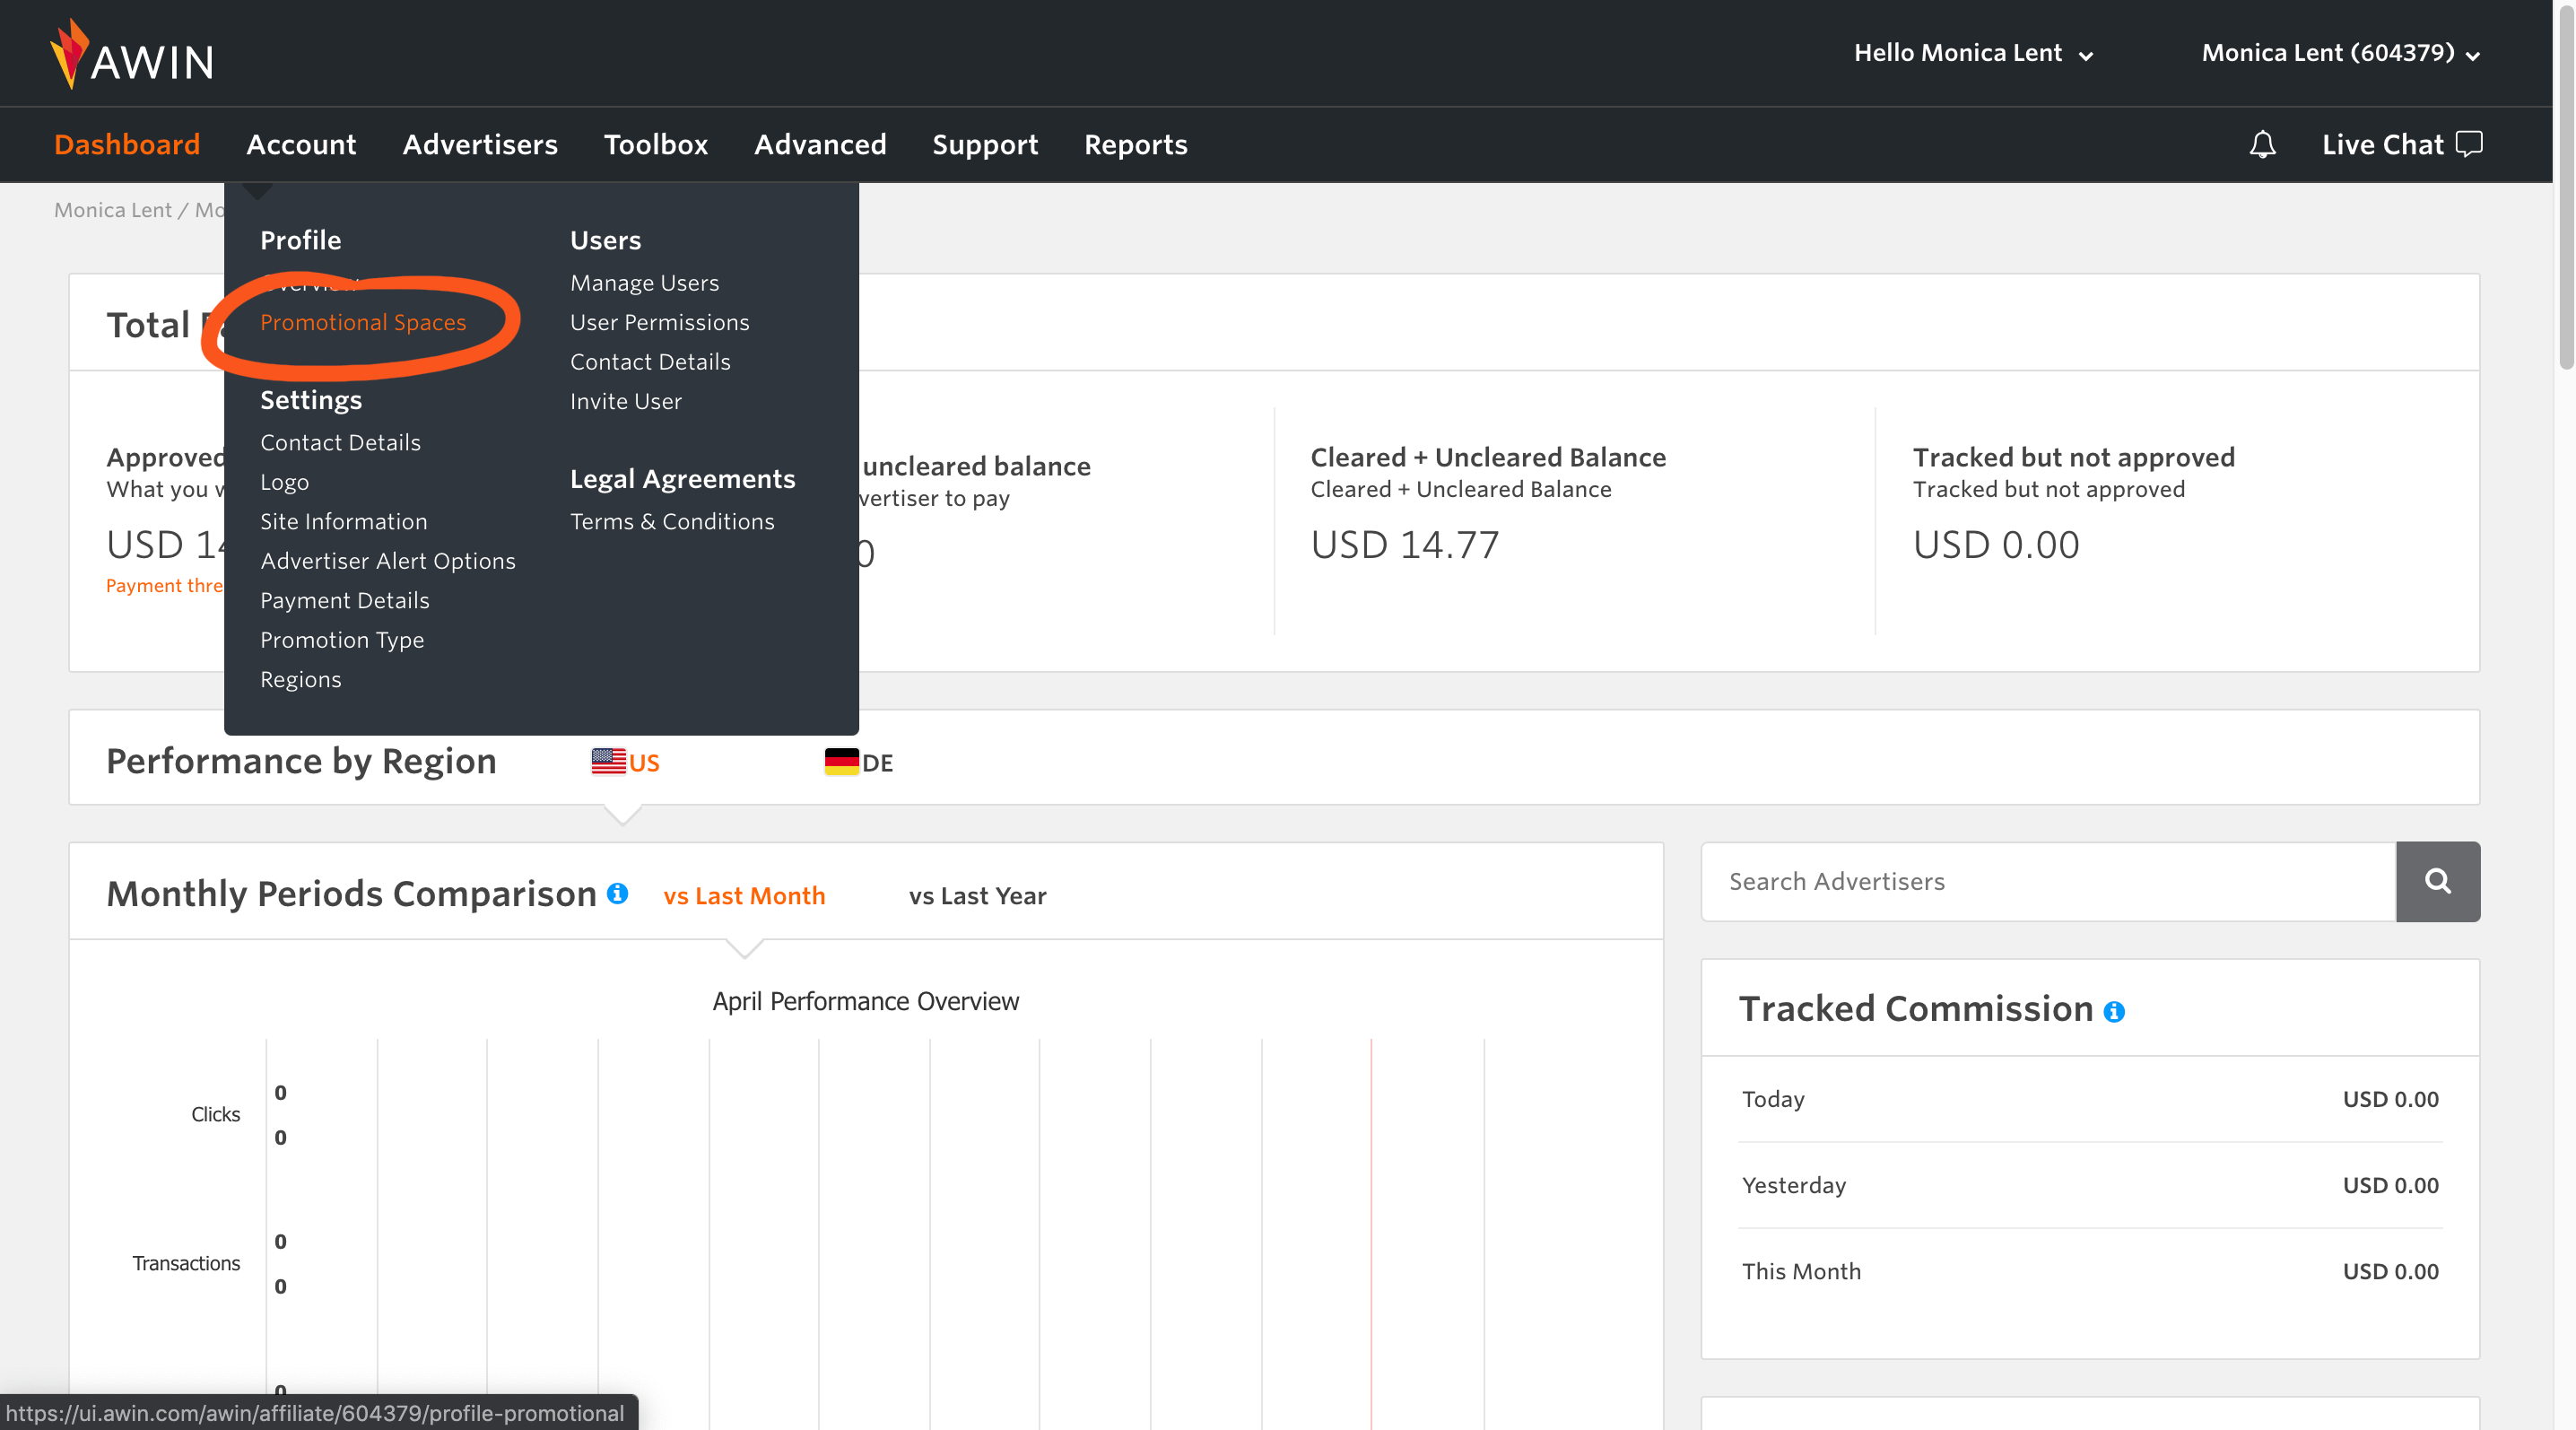The image size is (2576, 1430).
Task: Open Promotion Type settings
Action: 342,640
